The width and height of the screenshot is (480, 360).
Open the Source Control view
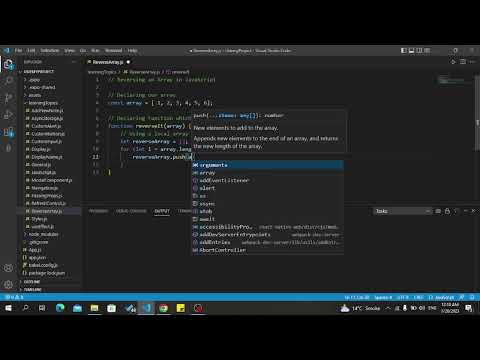[x=9, y=98]
